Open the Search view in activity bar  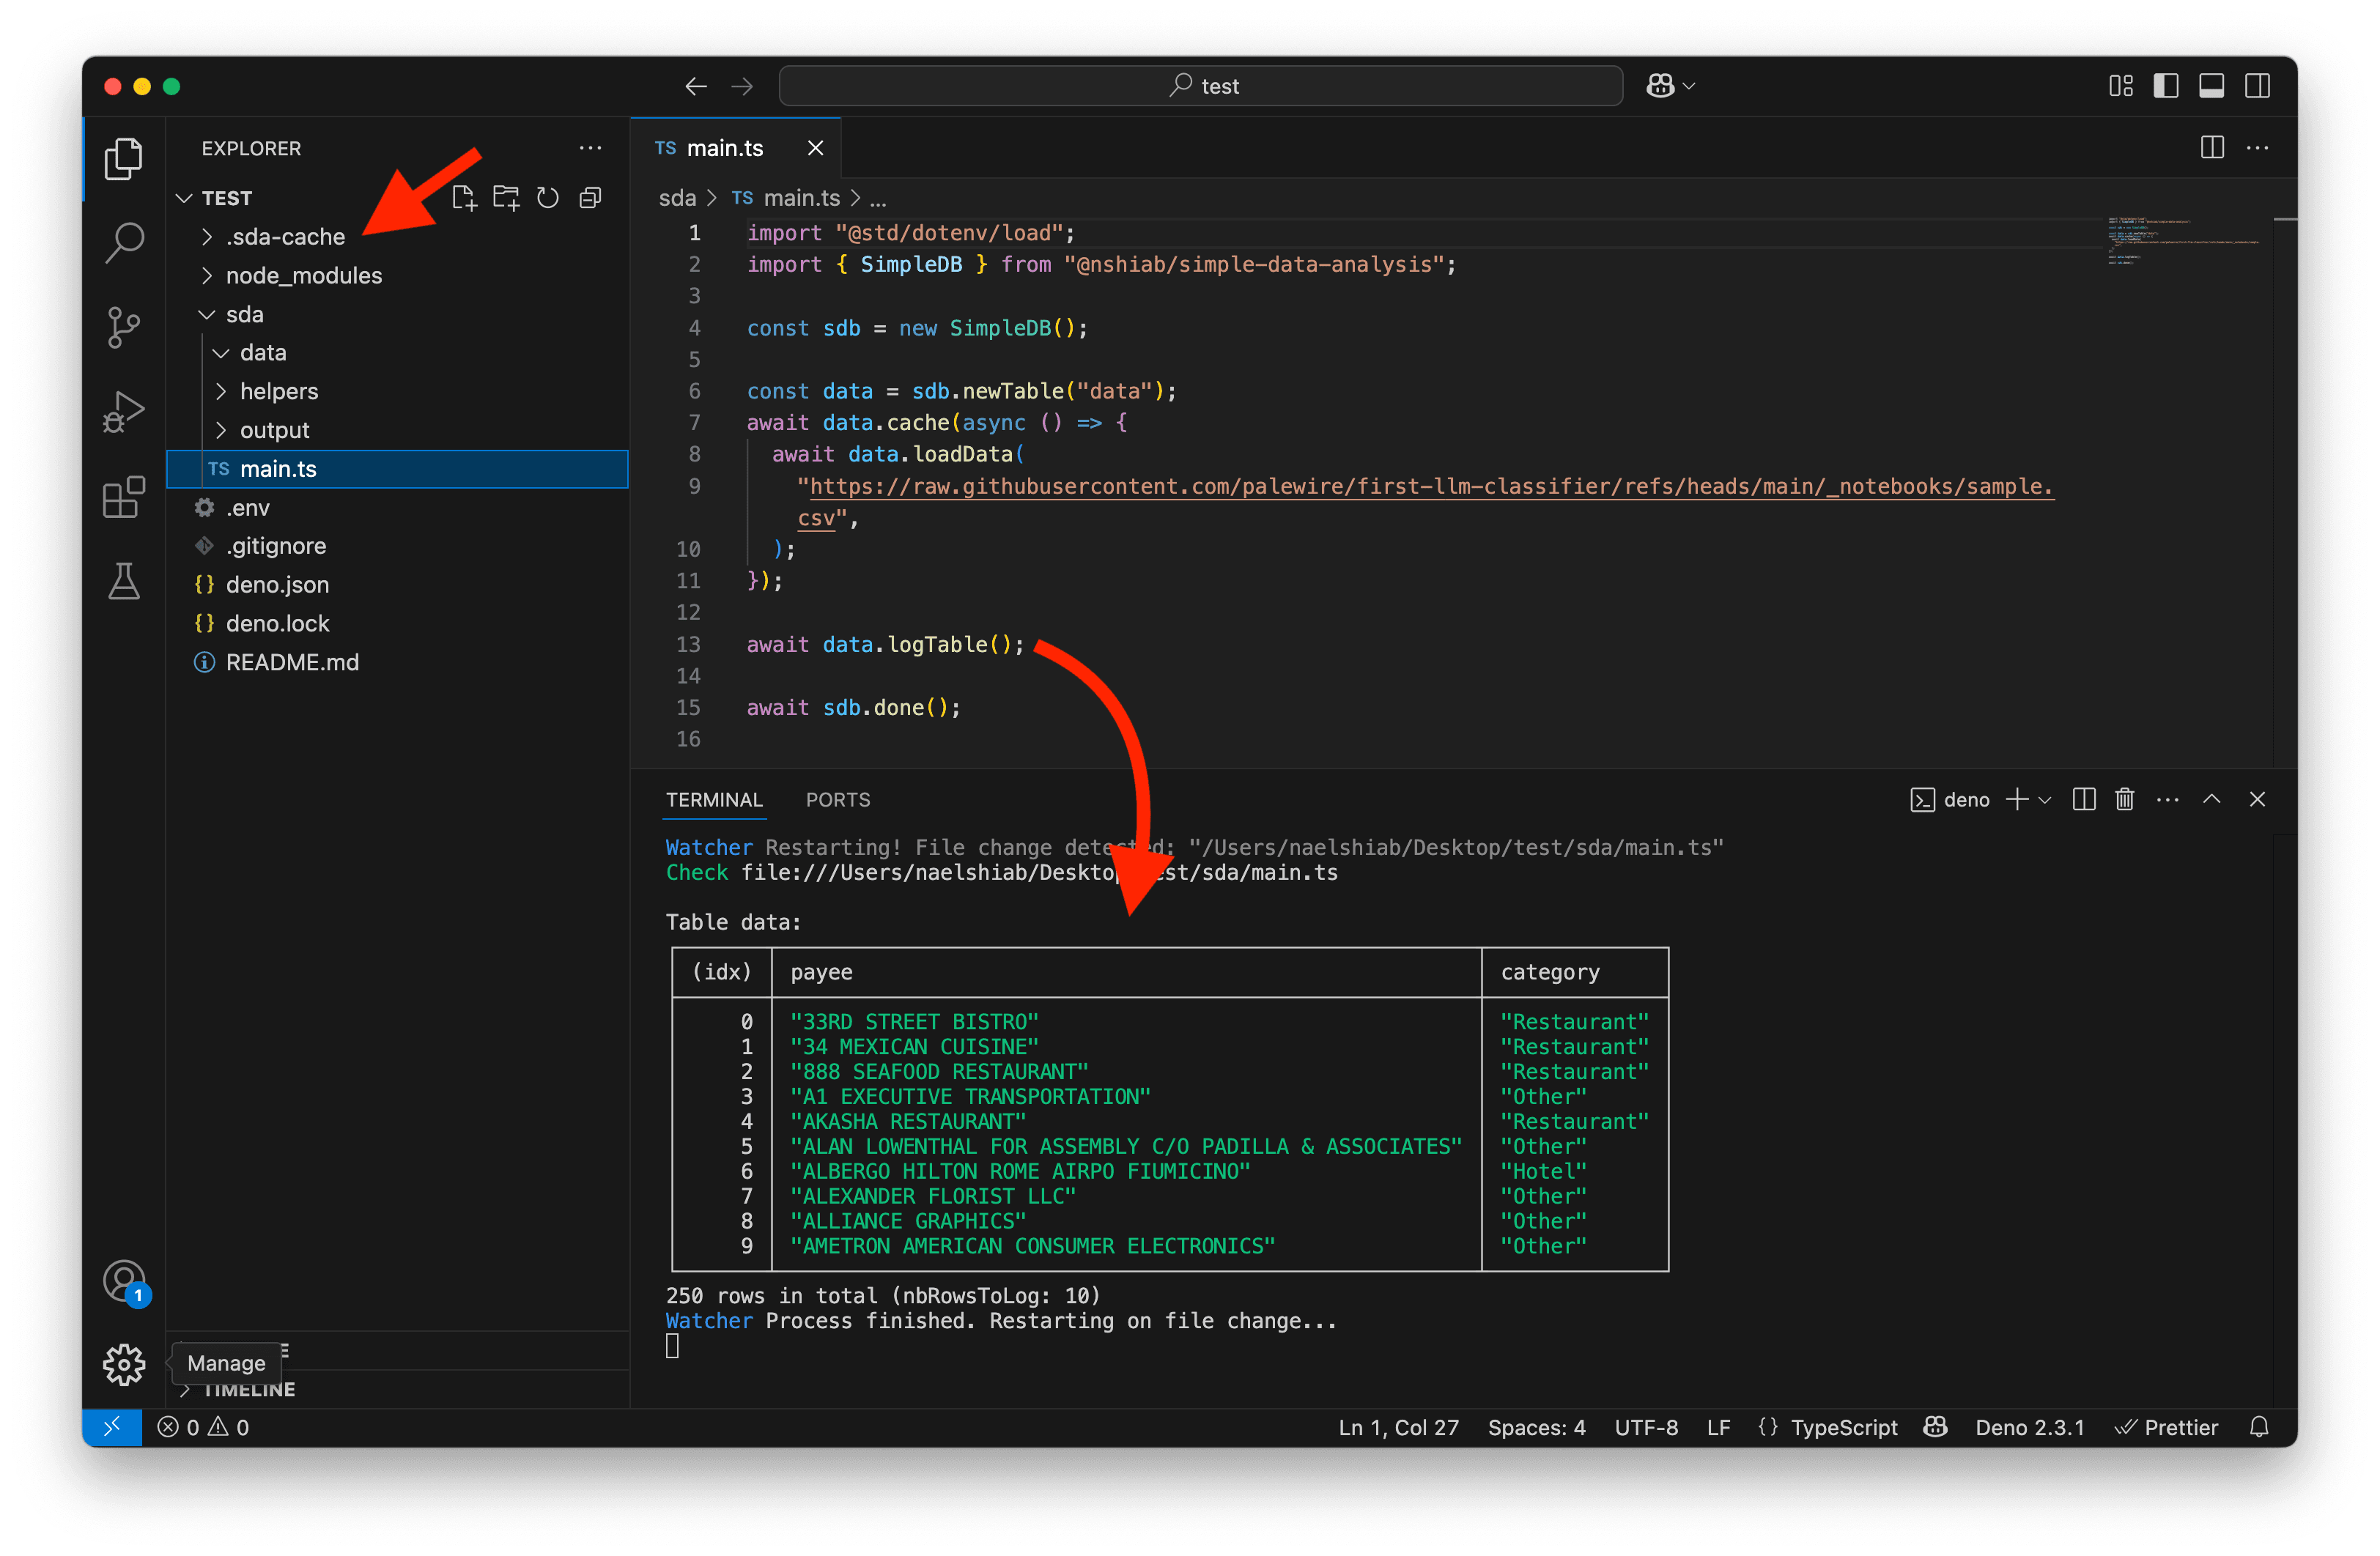(x=124, y=242)
